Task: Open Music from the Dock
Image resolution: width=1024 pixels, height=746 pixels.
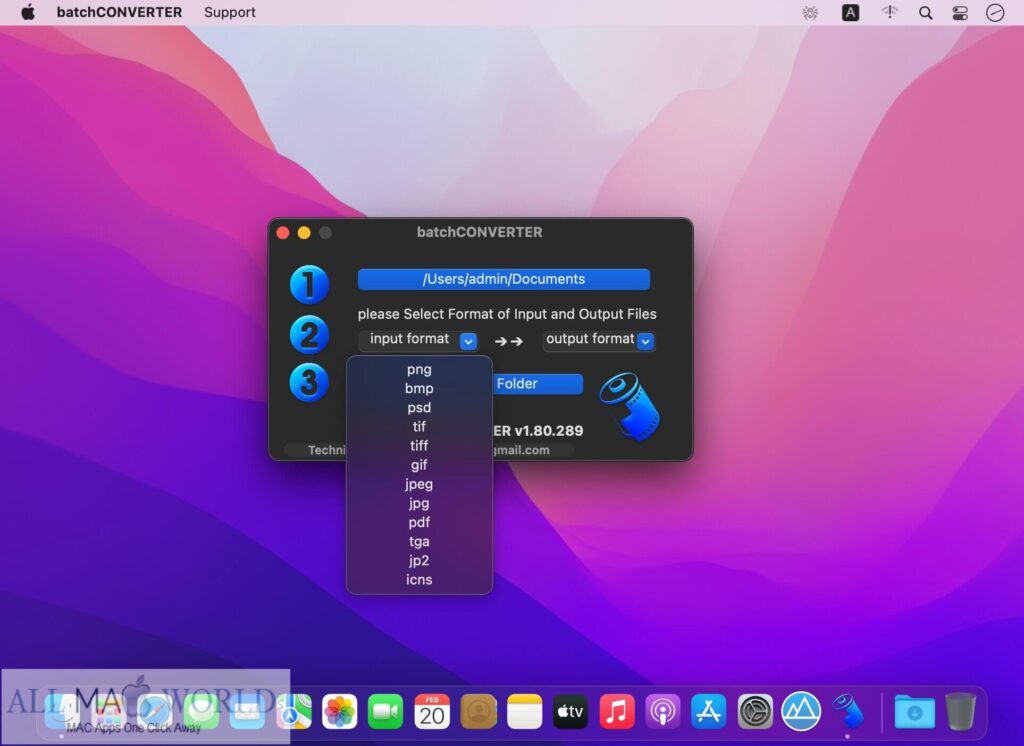Action: coord(616,711)
